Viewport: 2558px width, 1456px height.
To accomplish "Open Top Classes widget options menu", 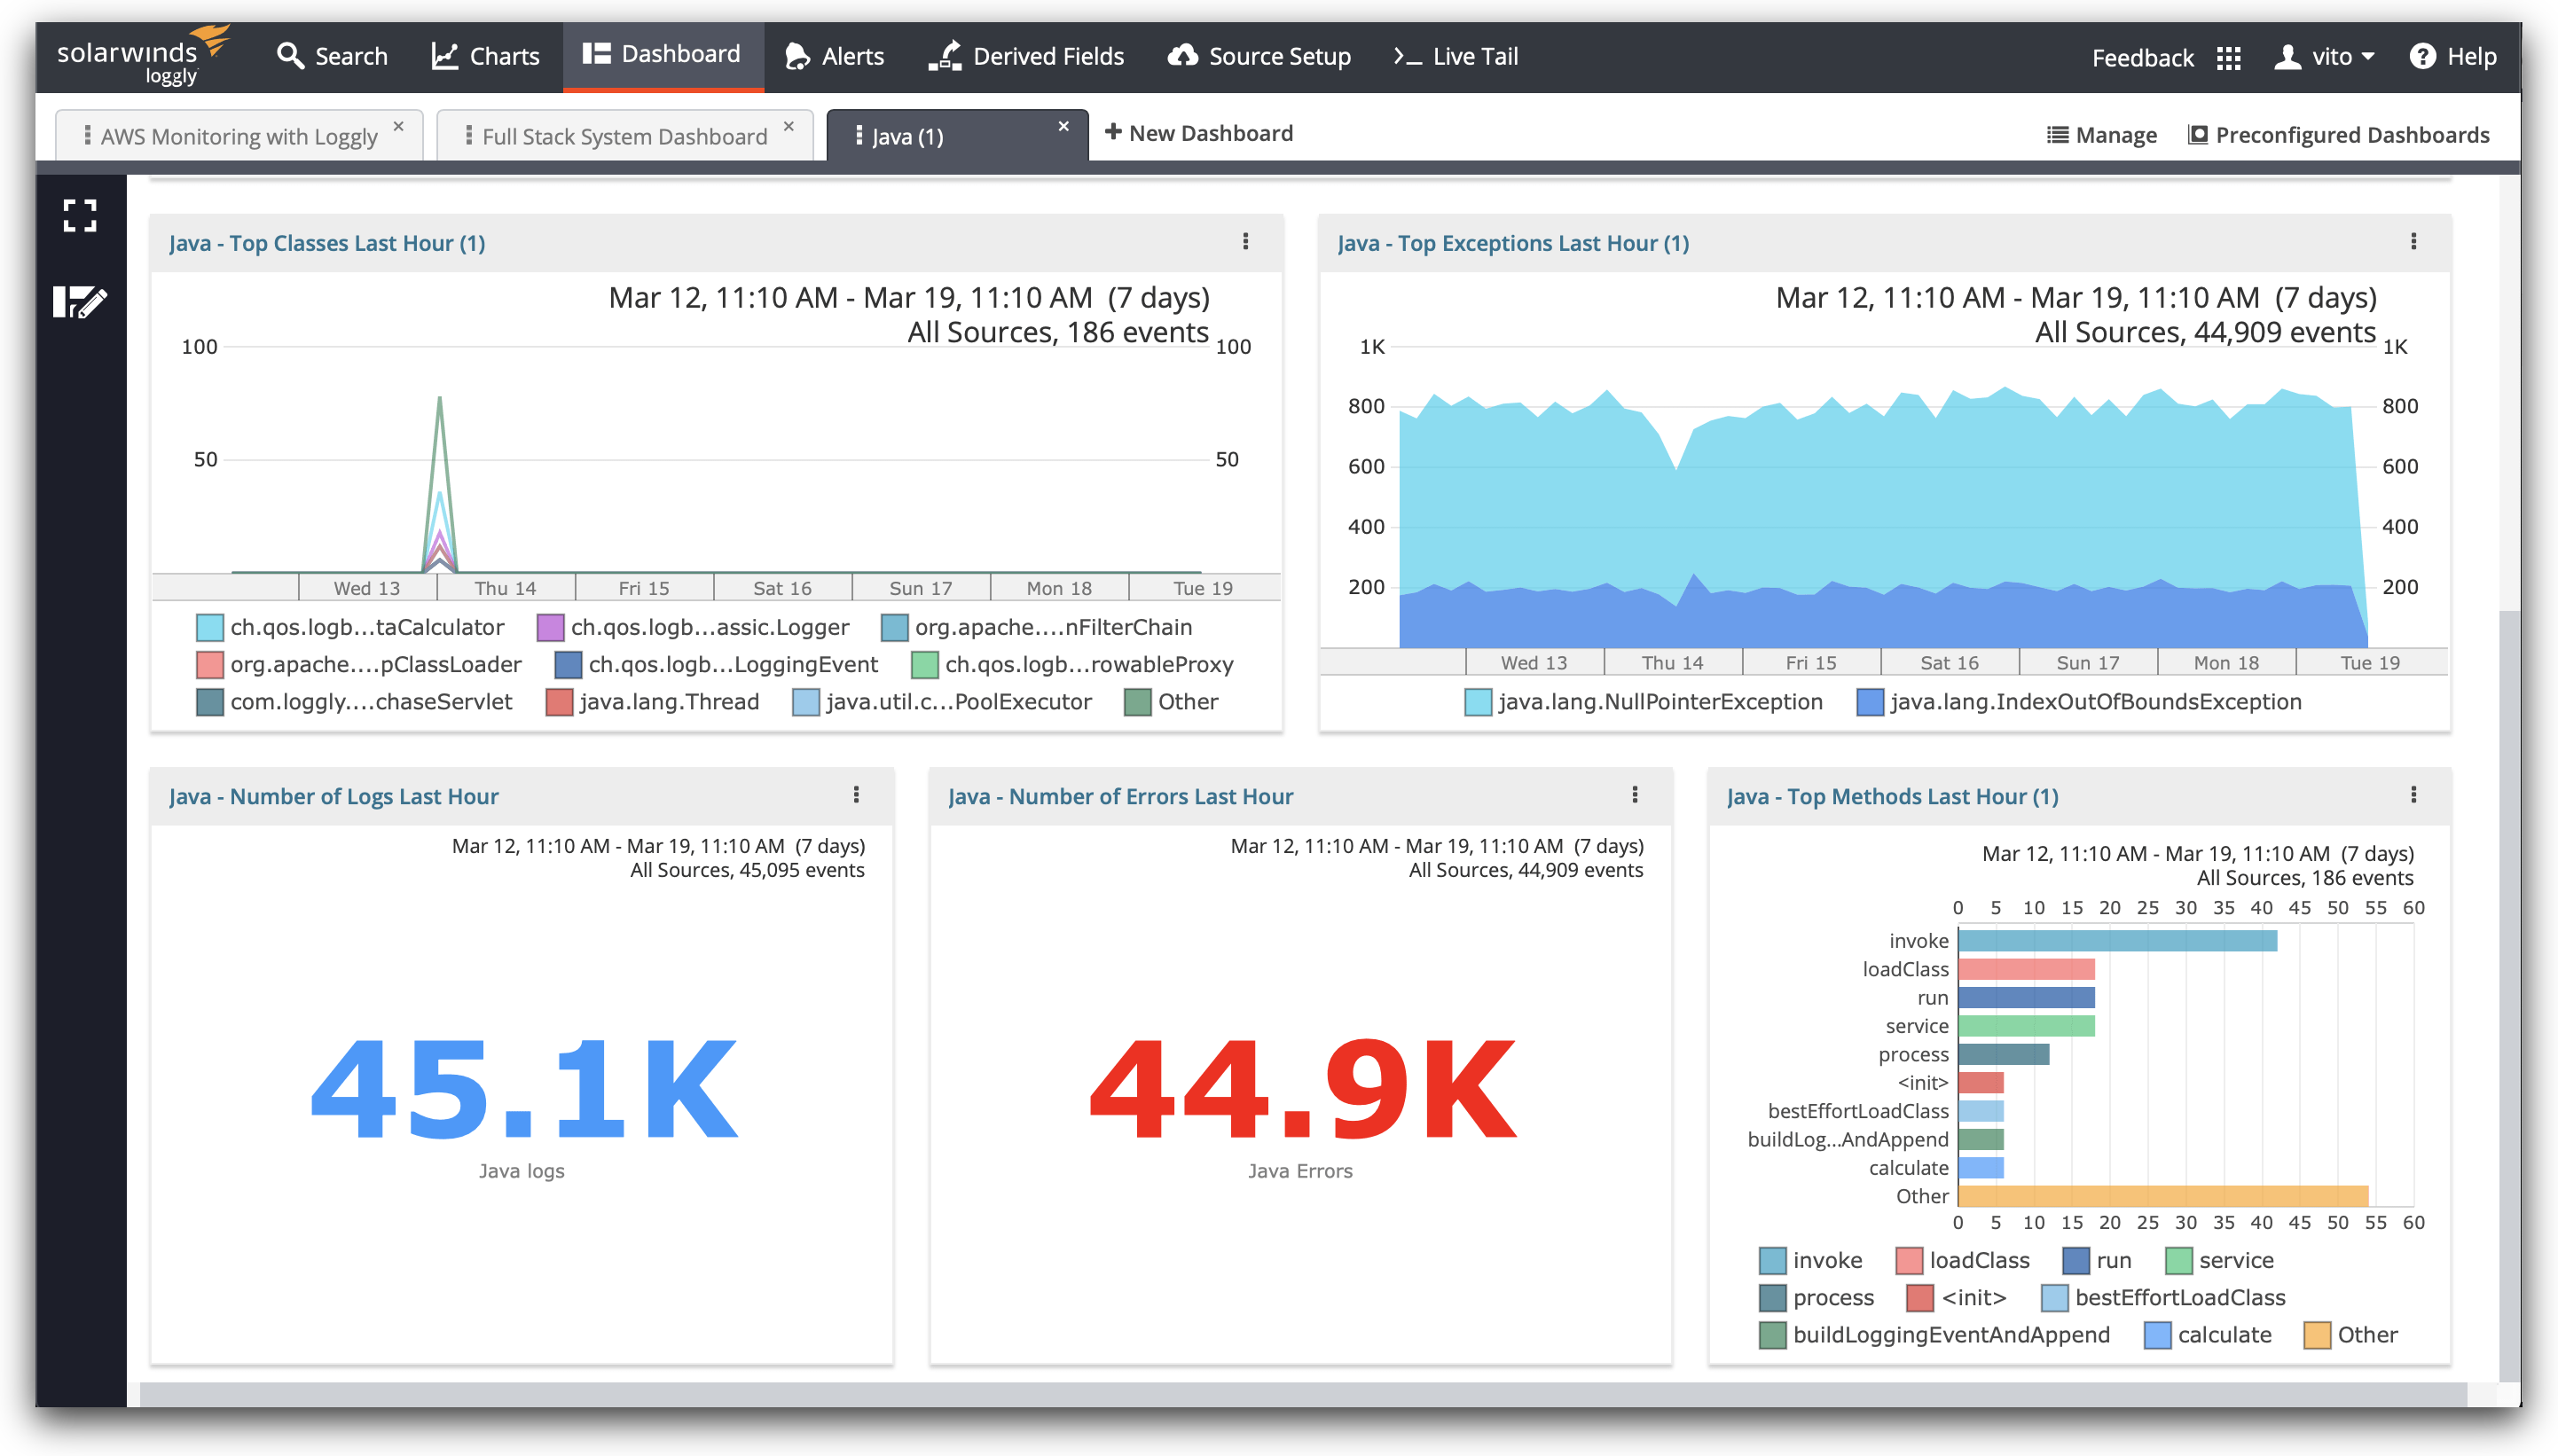I will (1245, 241).
